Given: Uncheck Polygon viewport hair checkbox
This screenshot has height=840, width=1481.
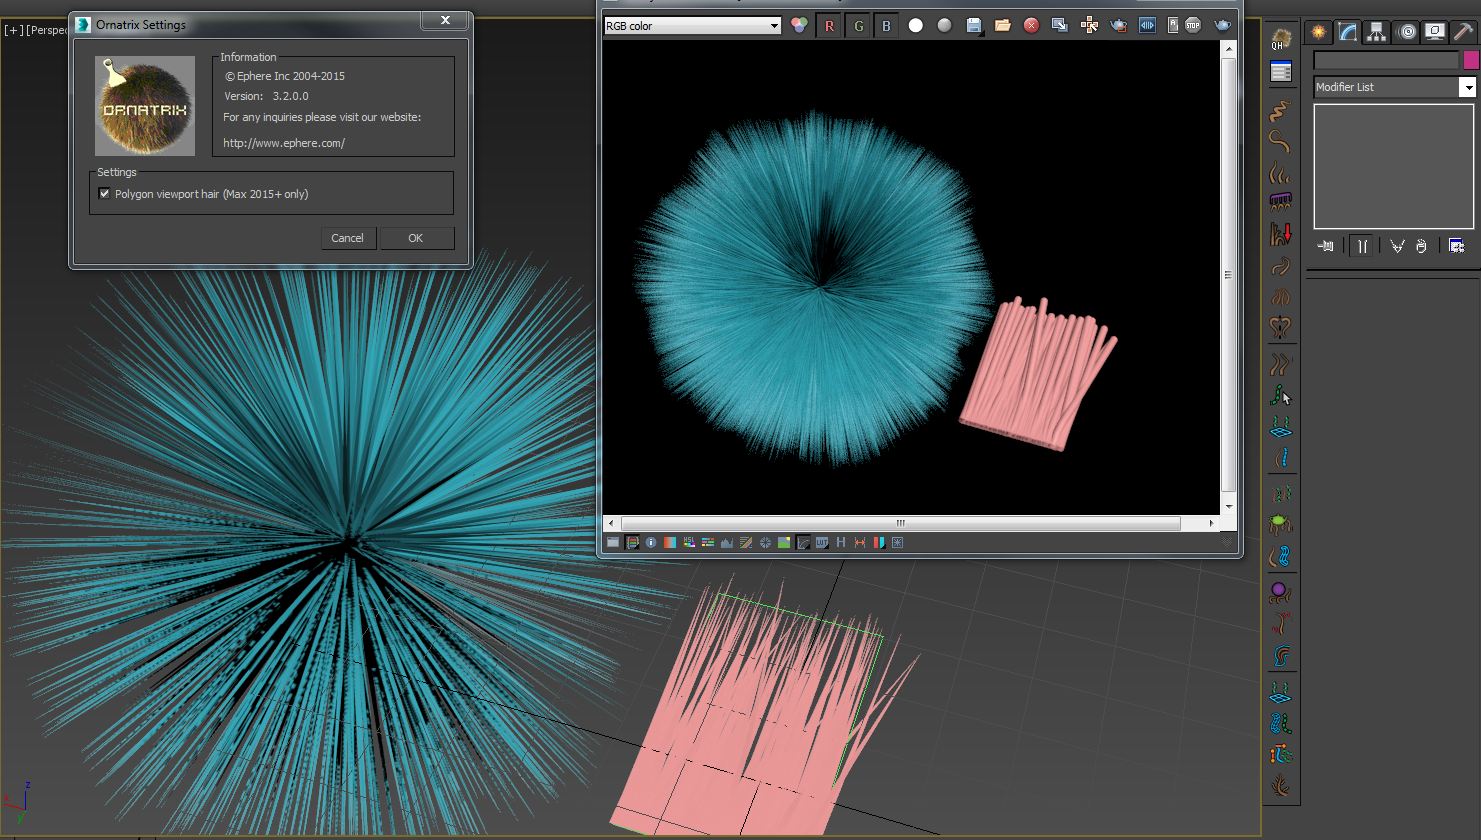Looking at the screenshot, I should pyautogui.click(x=105, y=194).
